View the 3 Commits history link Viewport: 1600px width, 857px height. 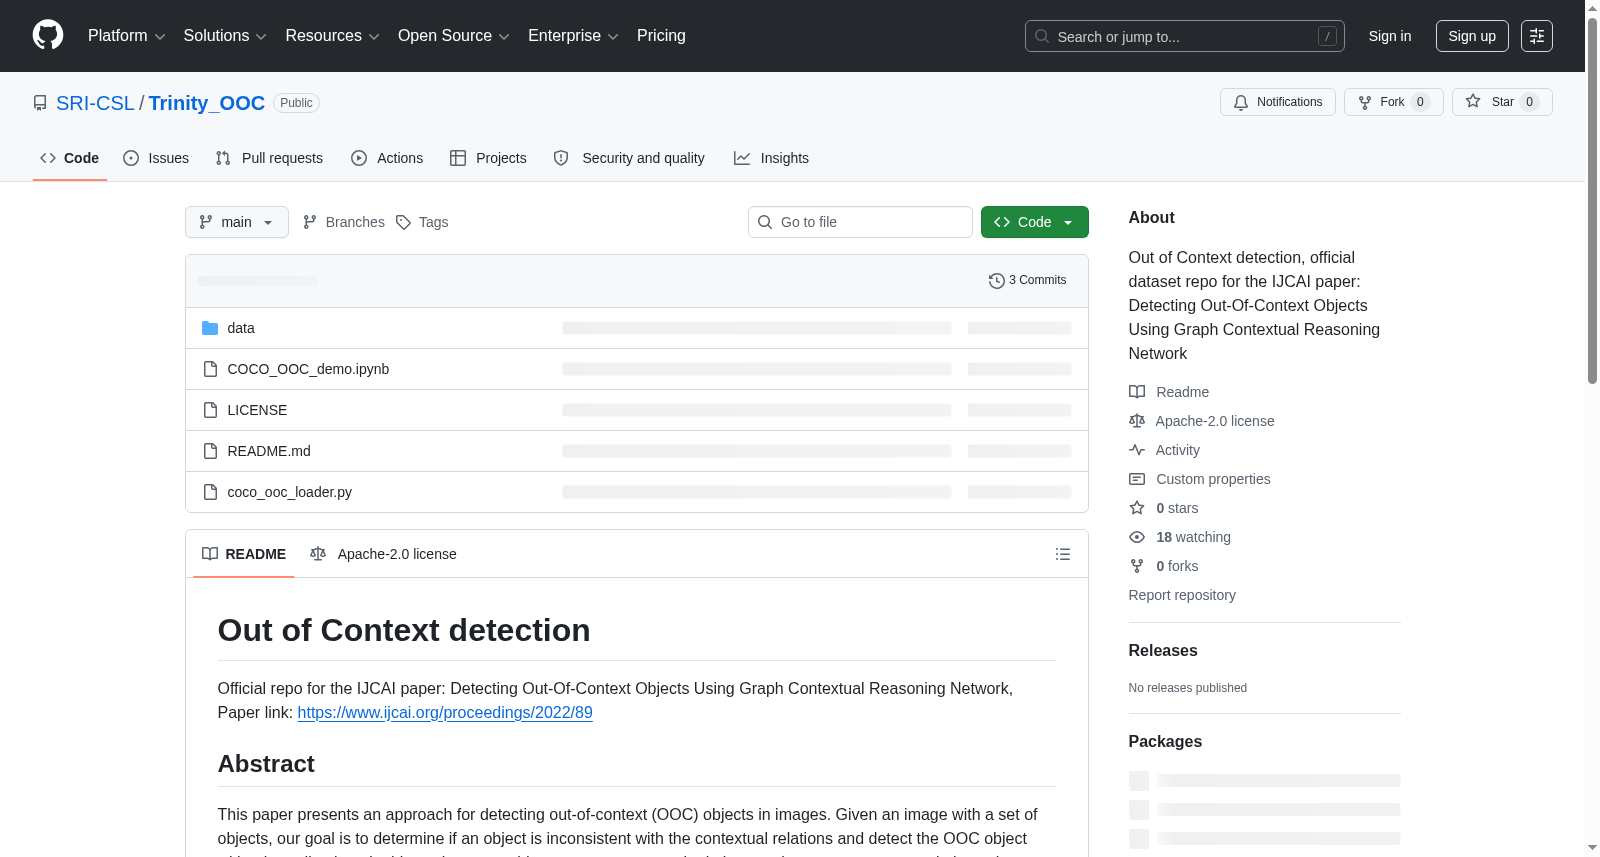click(1028, 281)
